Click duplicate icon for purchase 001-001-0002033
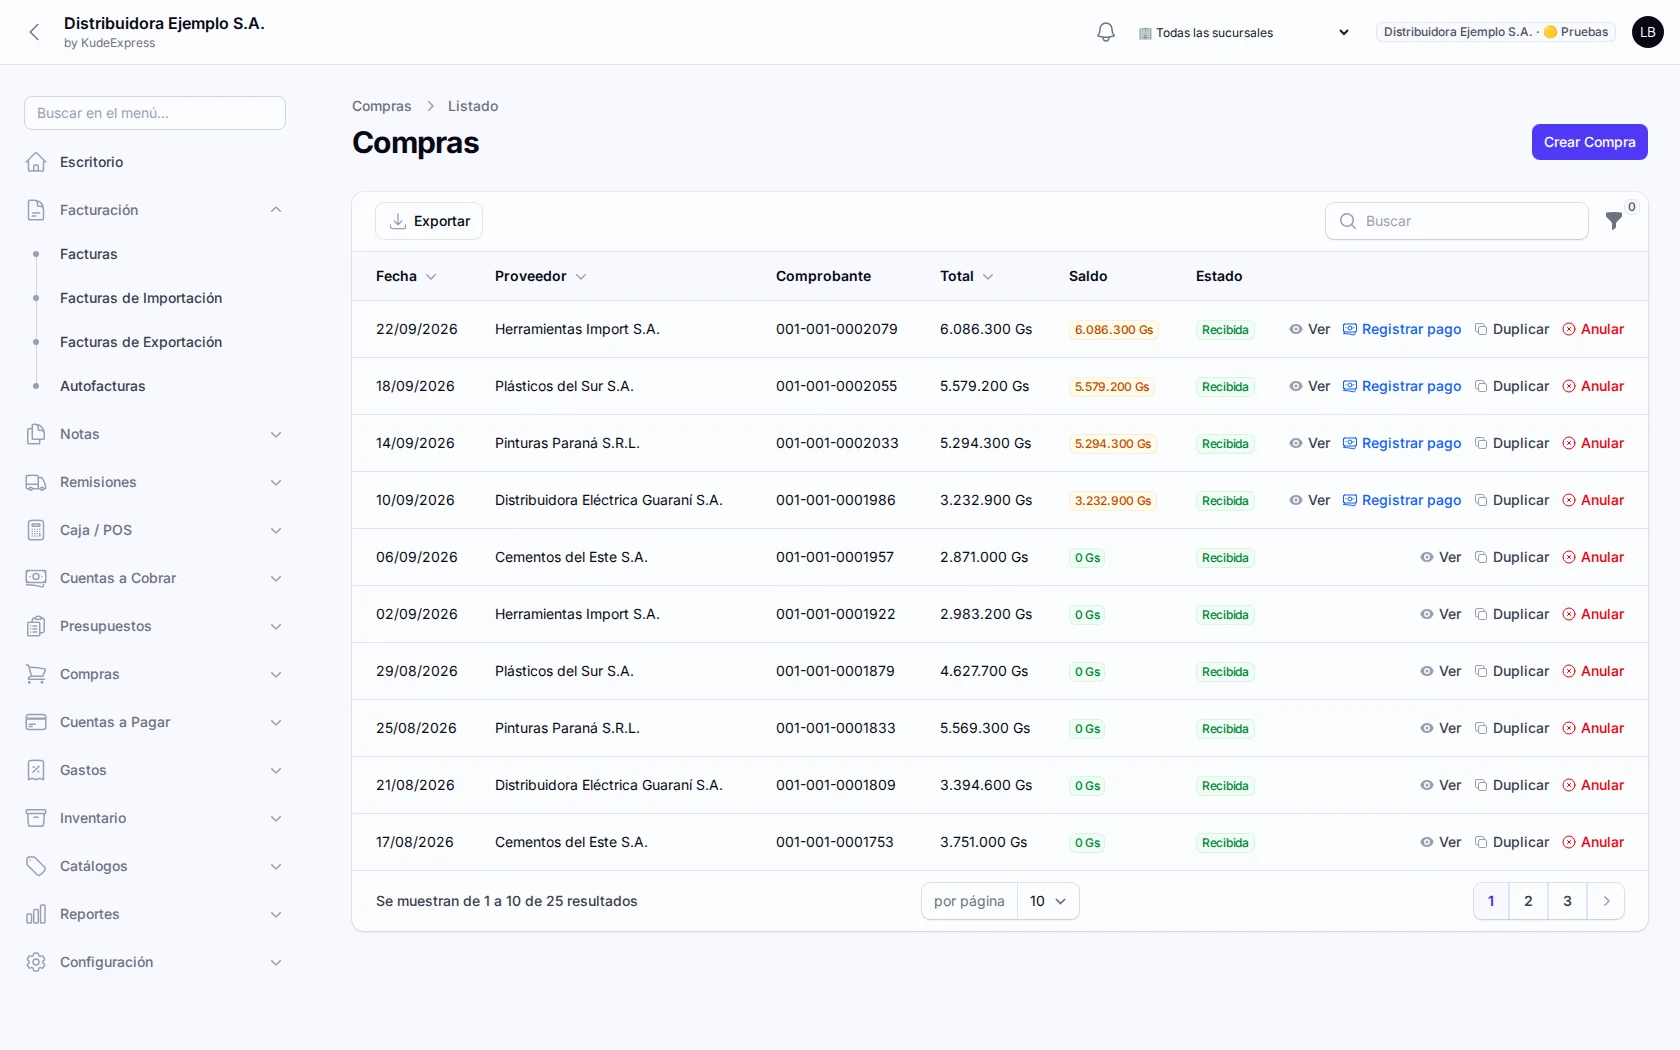Viewport: 1680px width, 1050px height. coord(1481,443)
